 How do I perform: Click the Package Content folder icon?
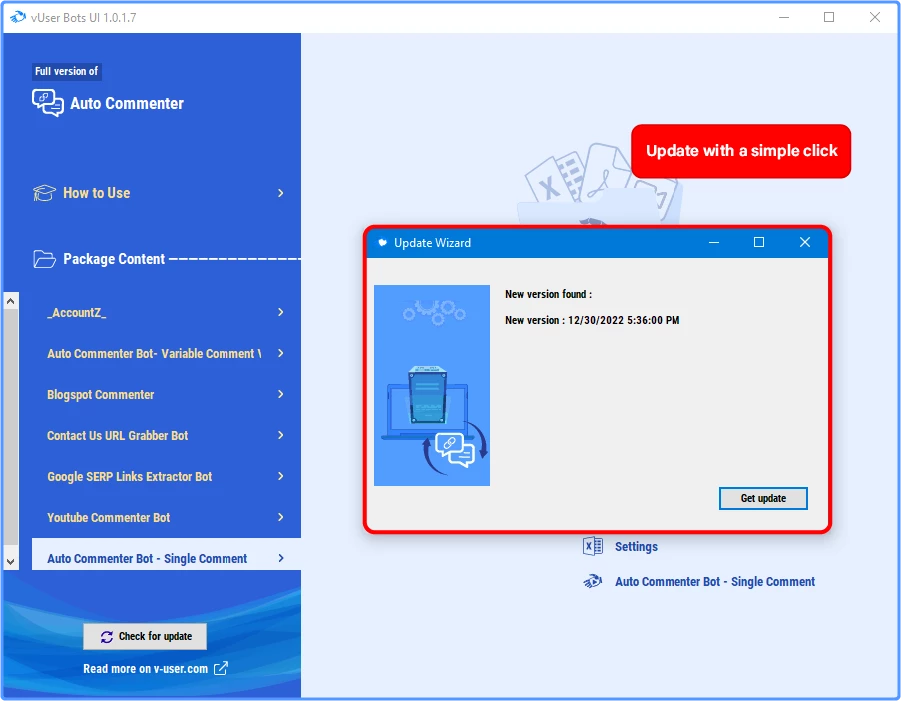tap(44, 259)
